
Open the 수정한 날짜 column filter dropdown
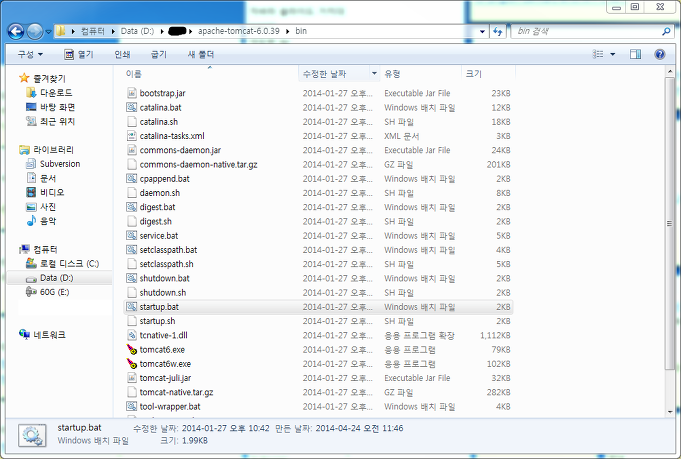pos(374,74)
